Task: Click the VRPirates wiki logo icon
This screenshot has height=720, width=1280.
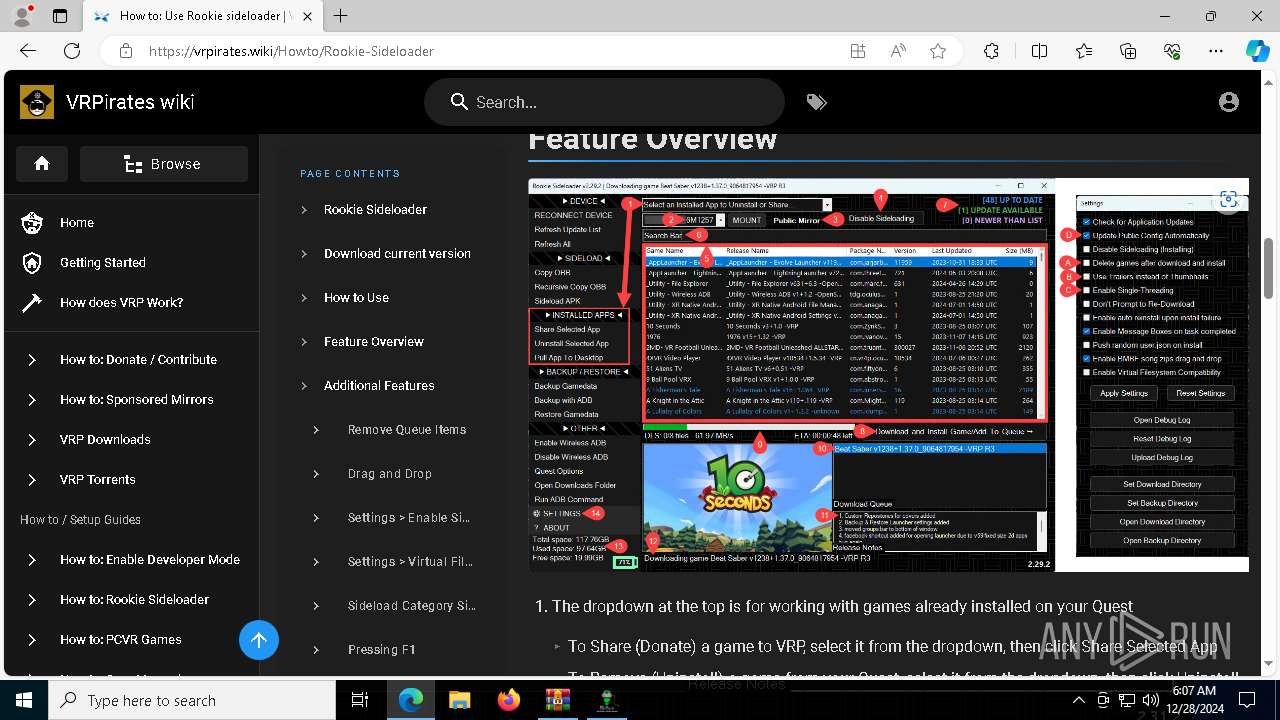Action: (x=37, y=102)
